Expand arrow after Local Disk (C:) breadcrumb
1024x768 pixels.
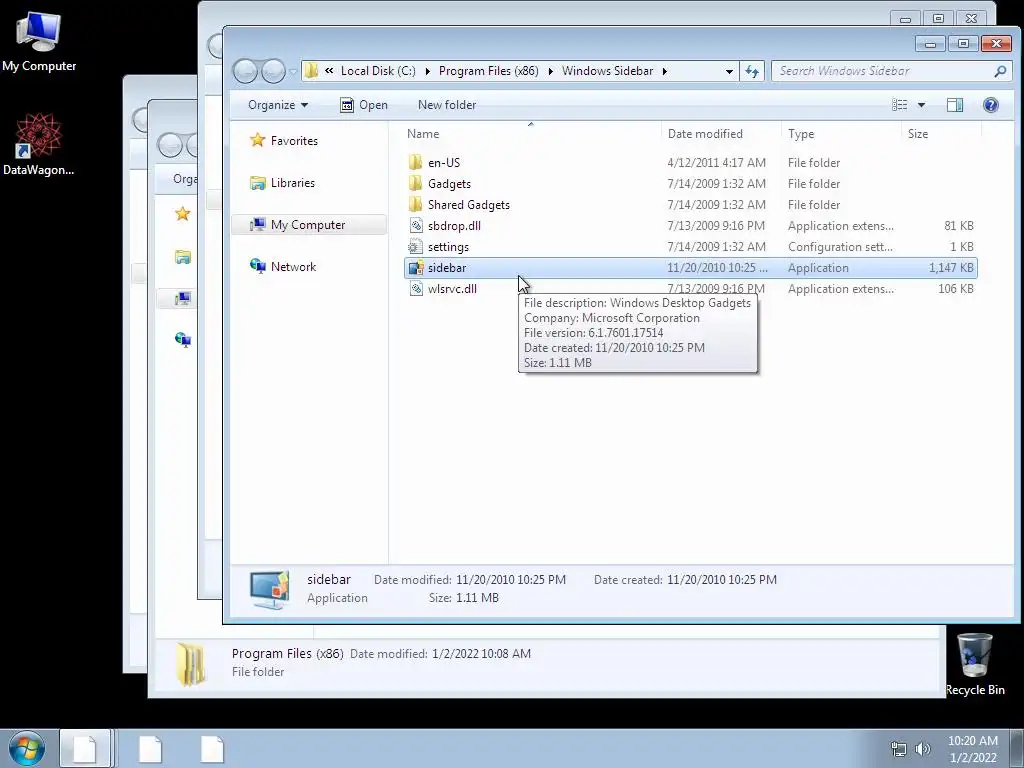[427, 71]
